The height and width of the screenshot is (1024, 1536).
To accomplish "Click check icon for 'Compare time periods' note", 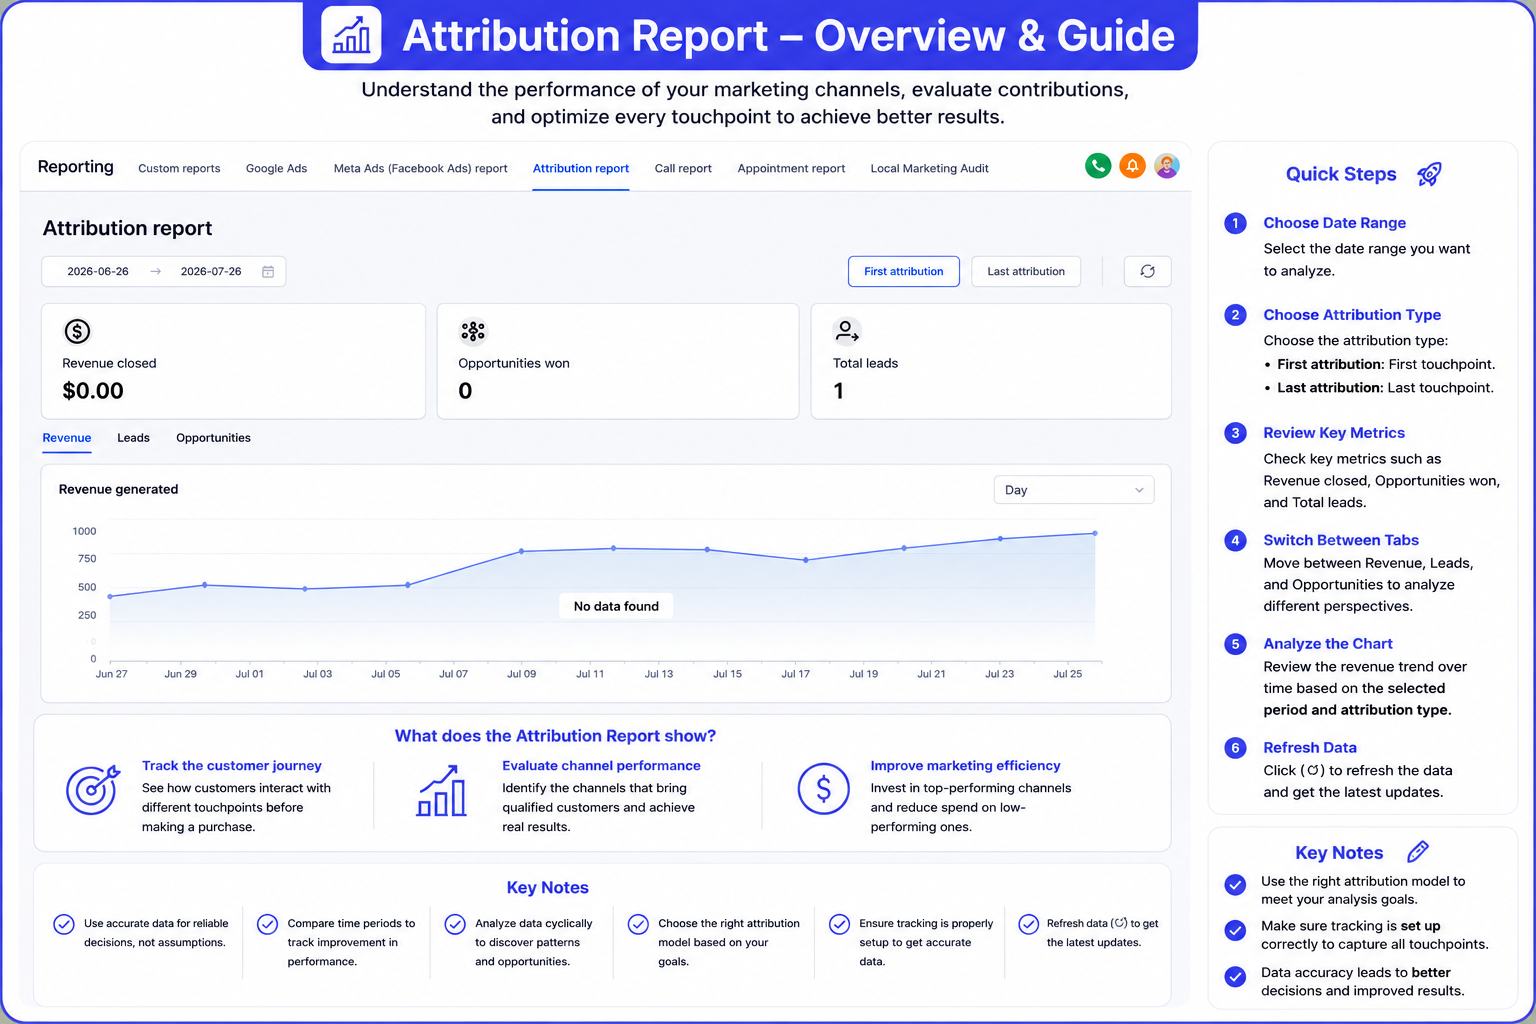I will 267,924.
